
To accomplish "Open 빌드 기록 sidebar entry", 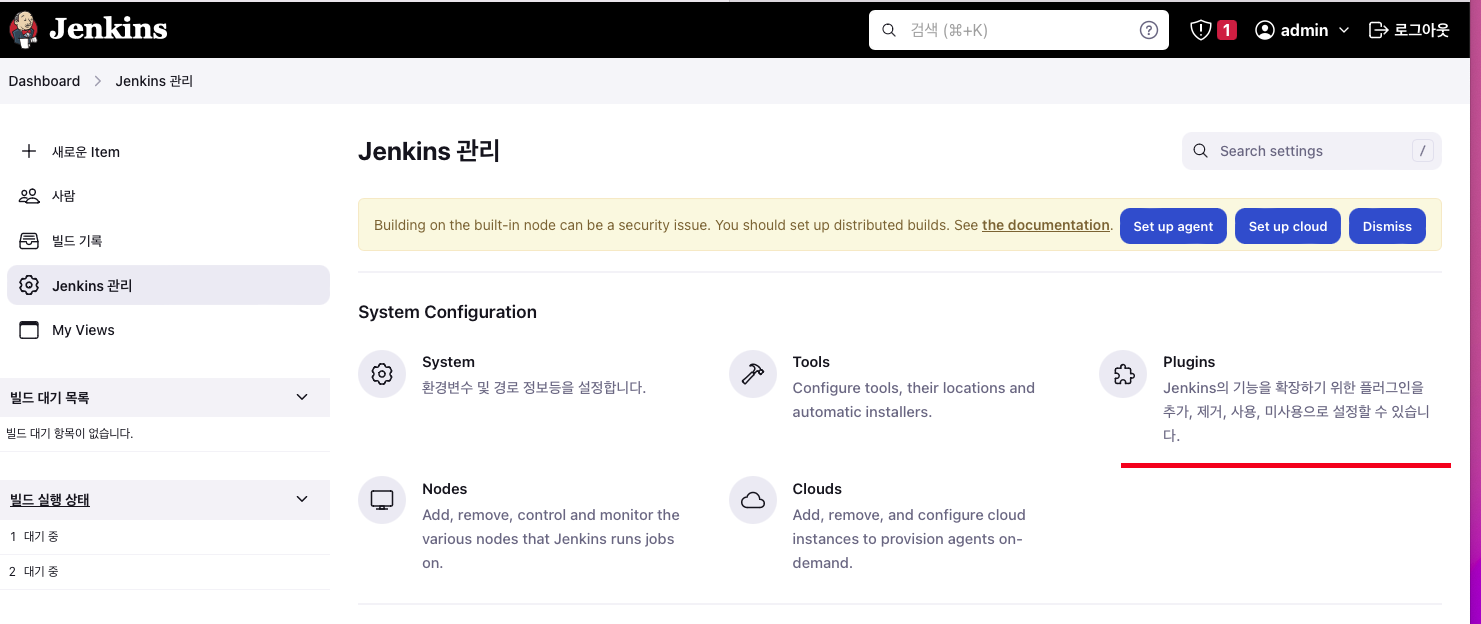I will (x=168, y=241).
